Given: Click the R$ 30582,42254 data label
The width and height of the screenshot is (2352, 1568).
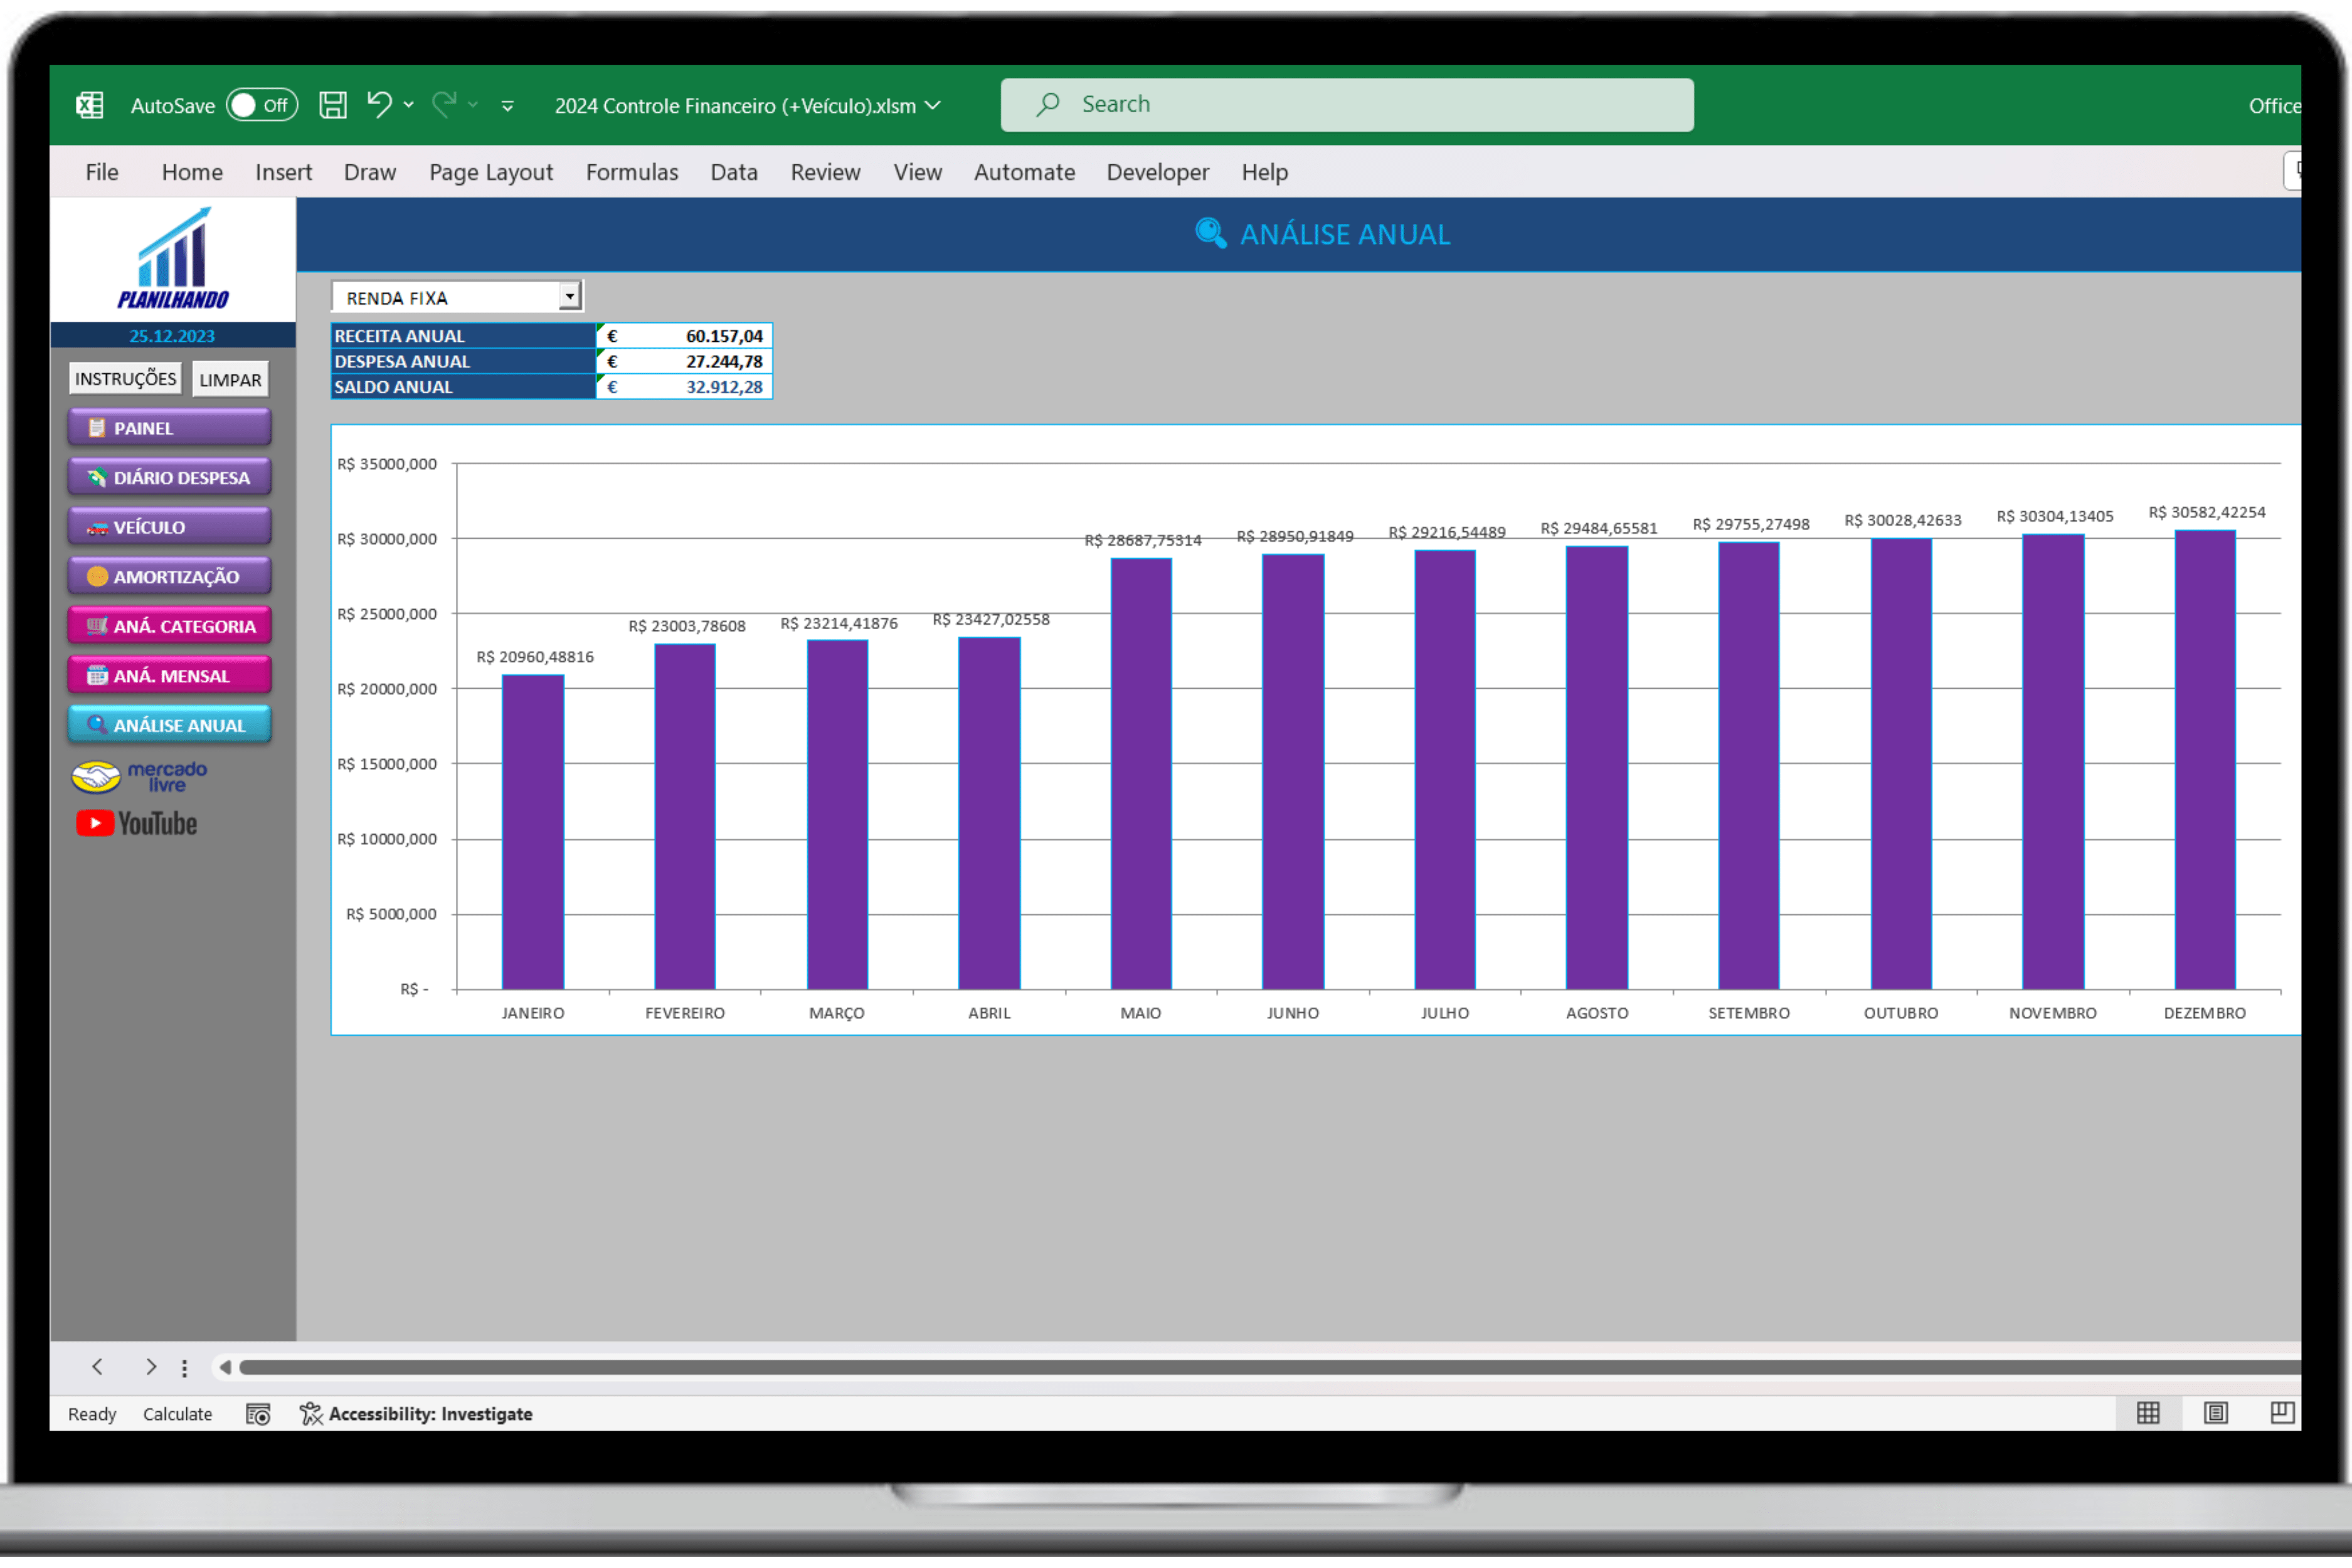Looking at the screenshot, I should [x=2207, y=513].
